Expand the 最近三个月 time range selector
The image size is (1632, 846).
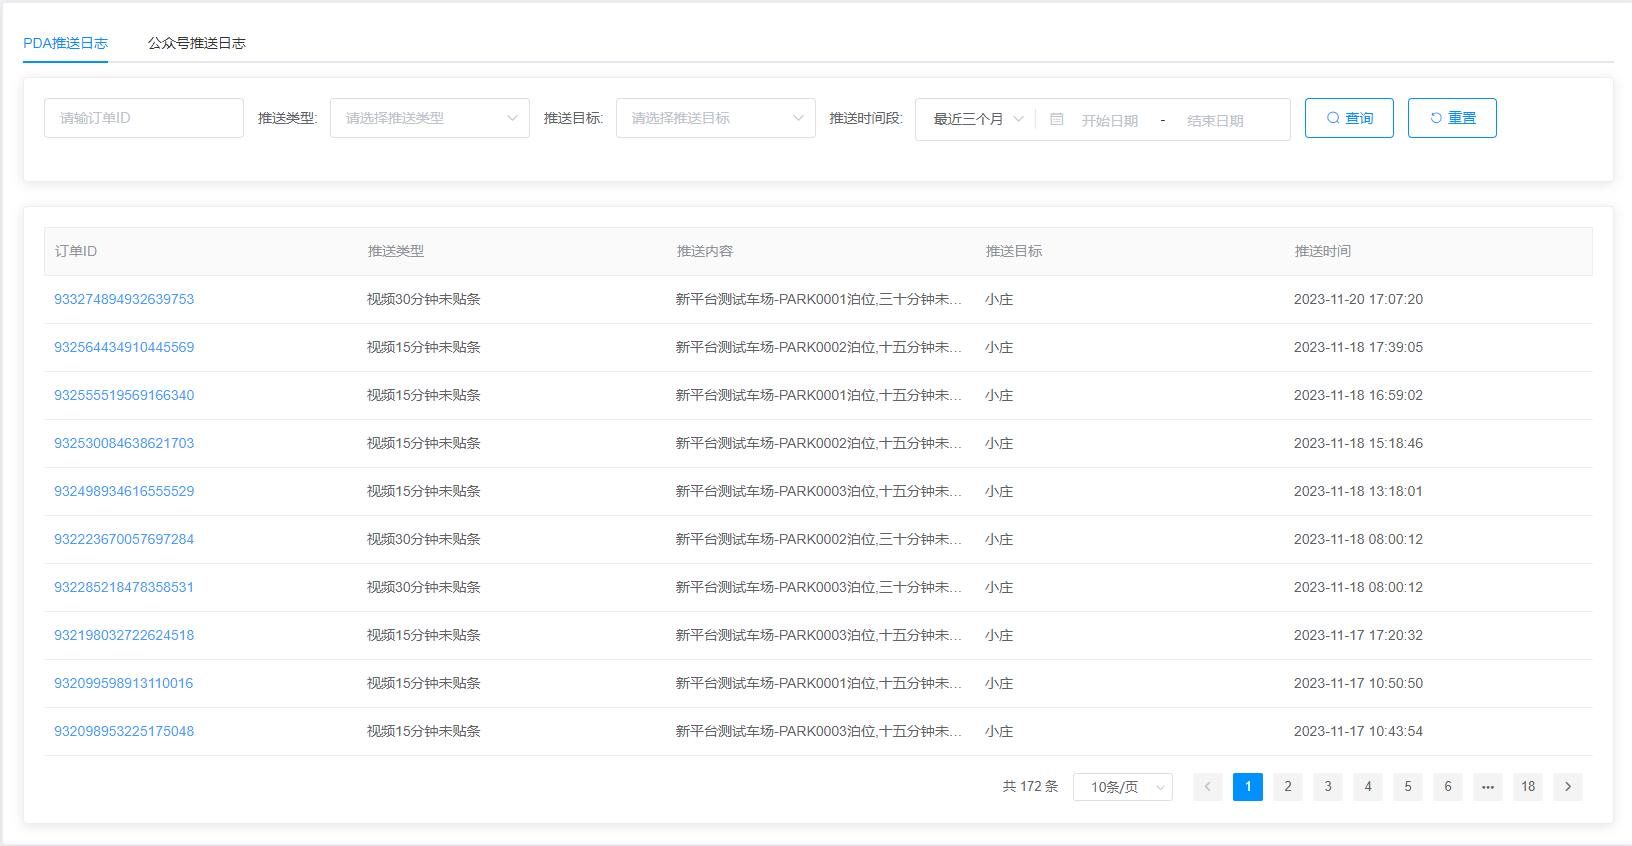(x=977, y=119)
